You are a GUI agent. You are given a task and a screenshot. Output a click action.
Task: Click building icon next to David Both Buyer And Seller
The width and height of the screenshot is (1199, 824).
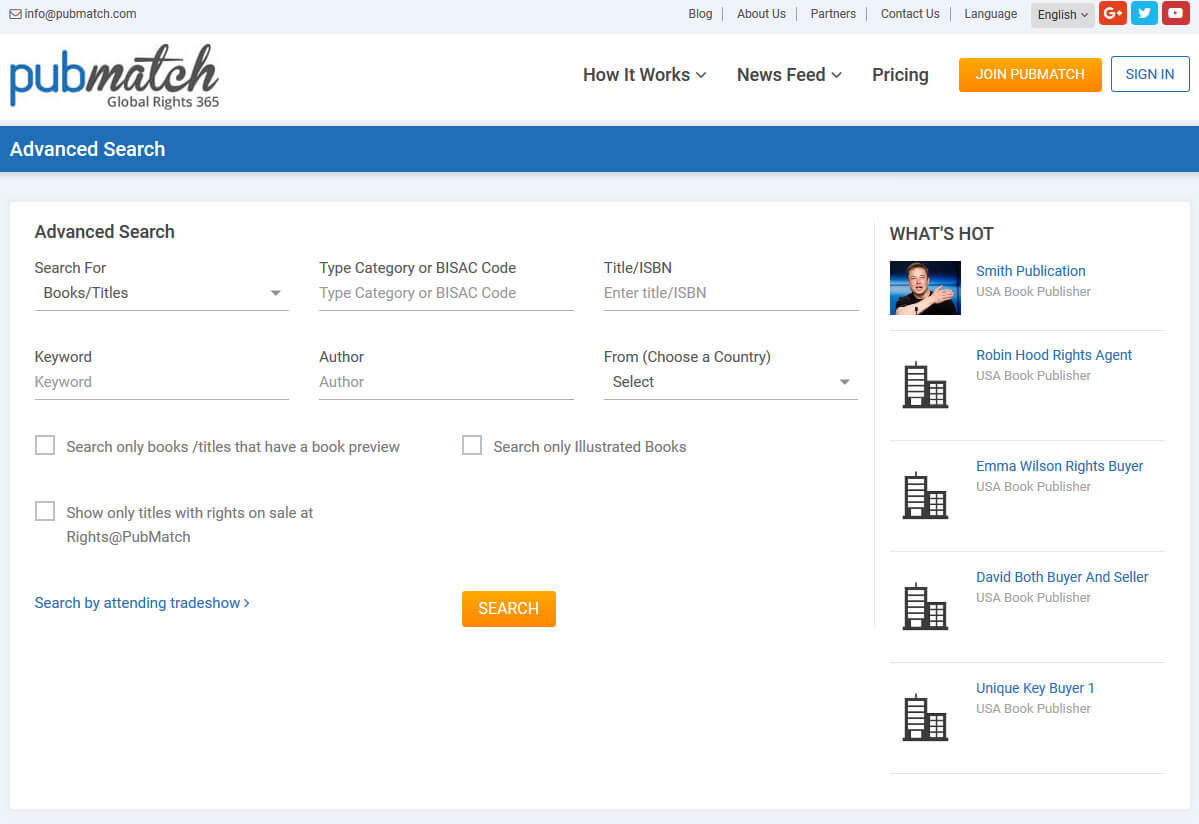(925, 607)
